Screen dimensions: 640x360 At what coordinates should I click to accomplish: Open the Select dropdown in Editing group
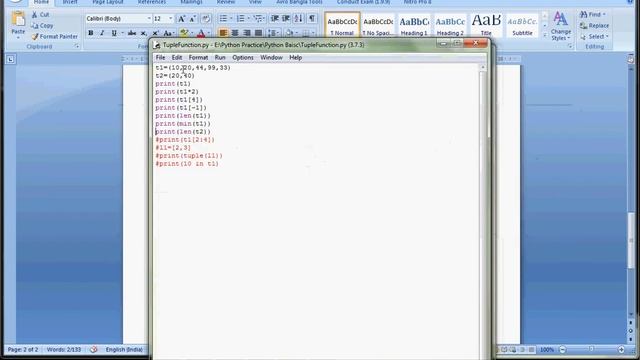(594, 37)
